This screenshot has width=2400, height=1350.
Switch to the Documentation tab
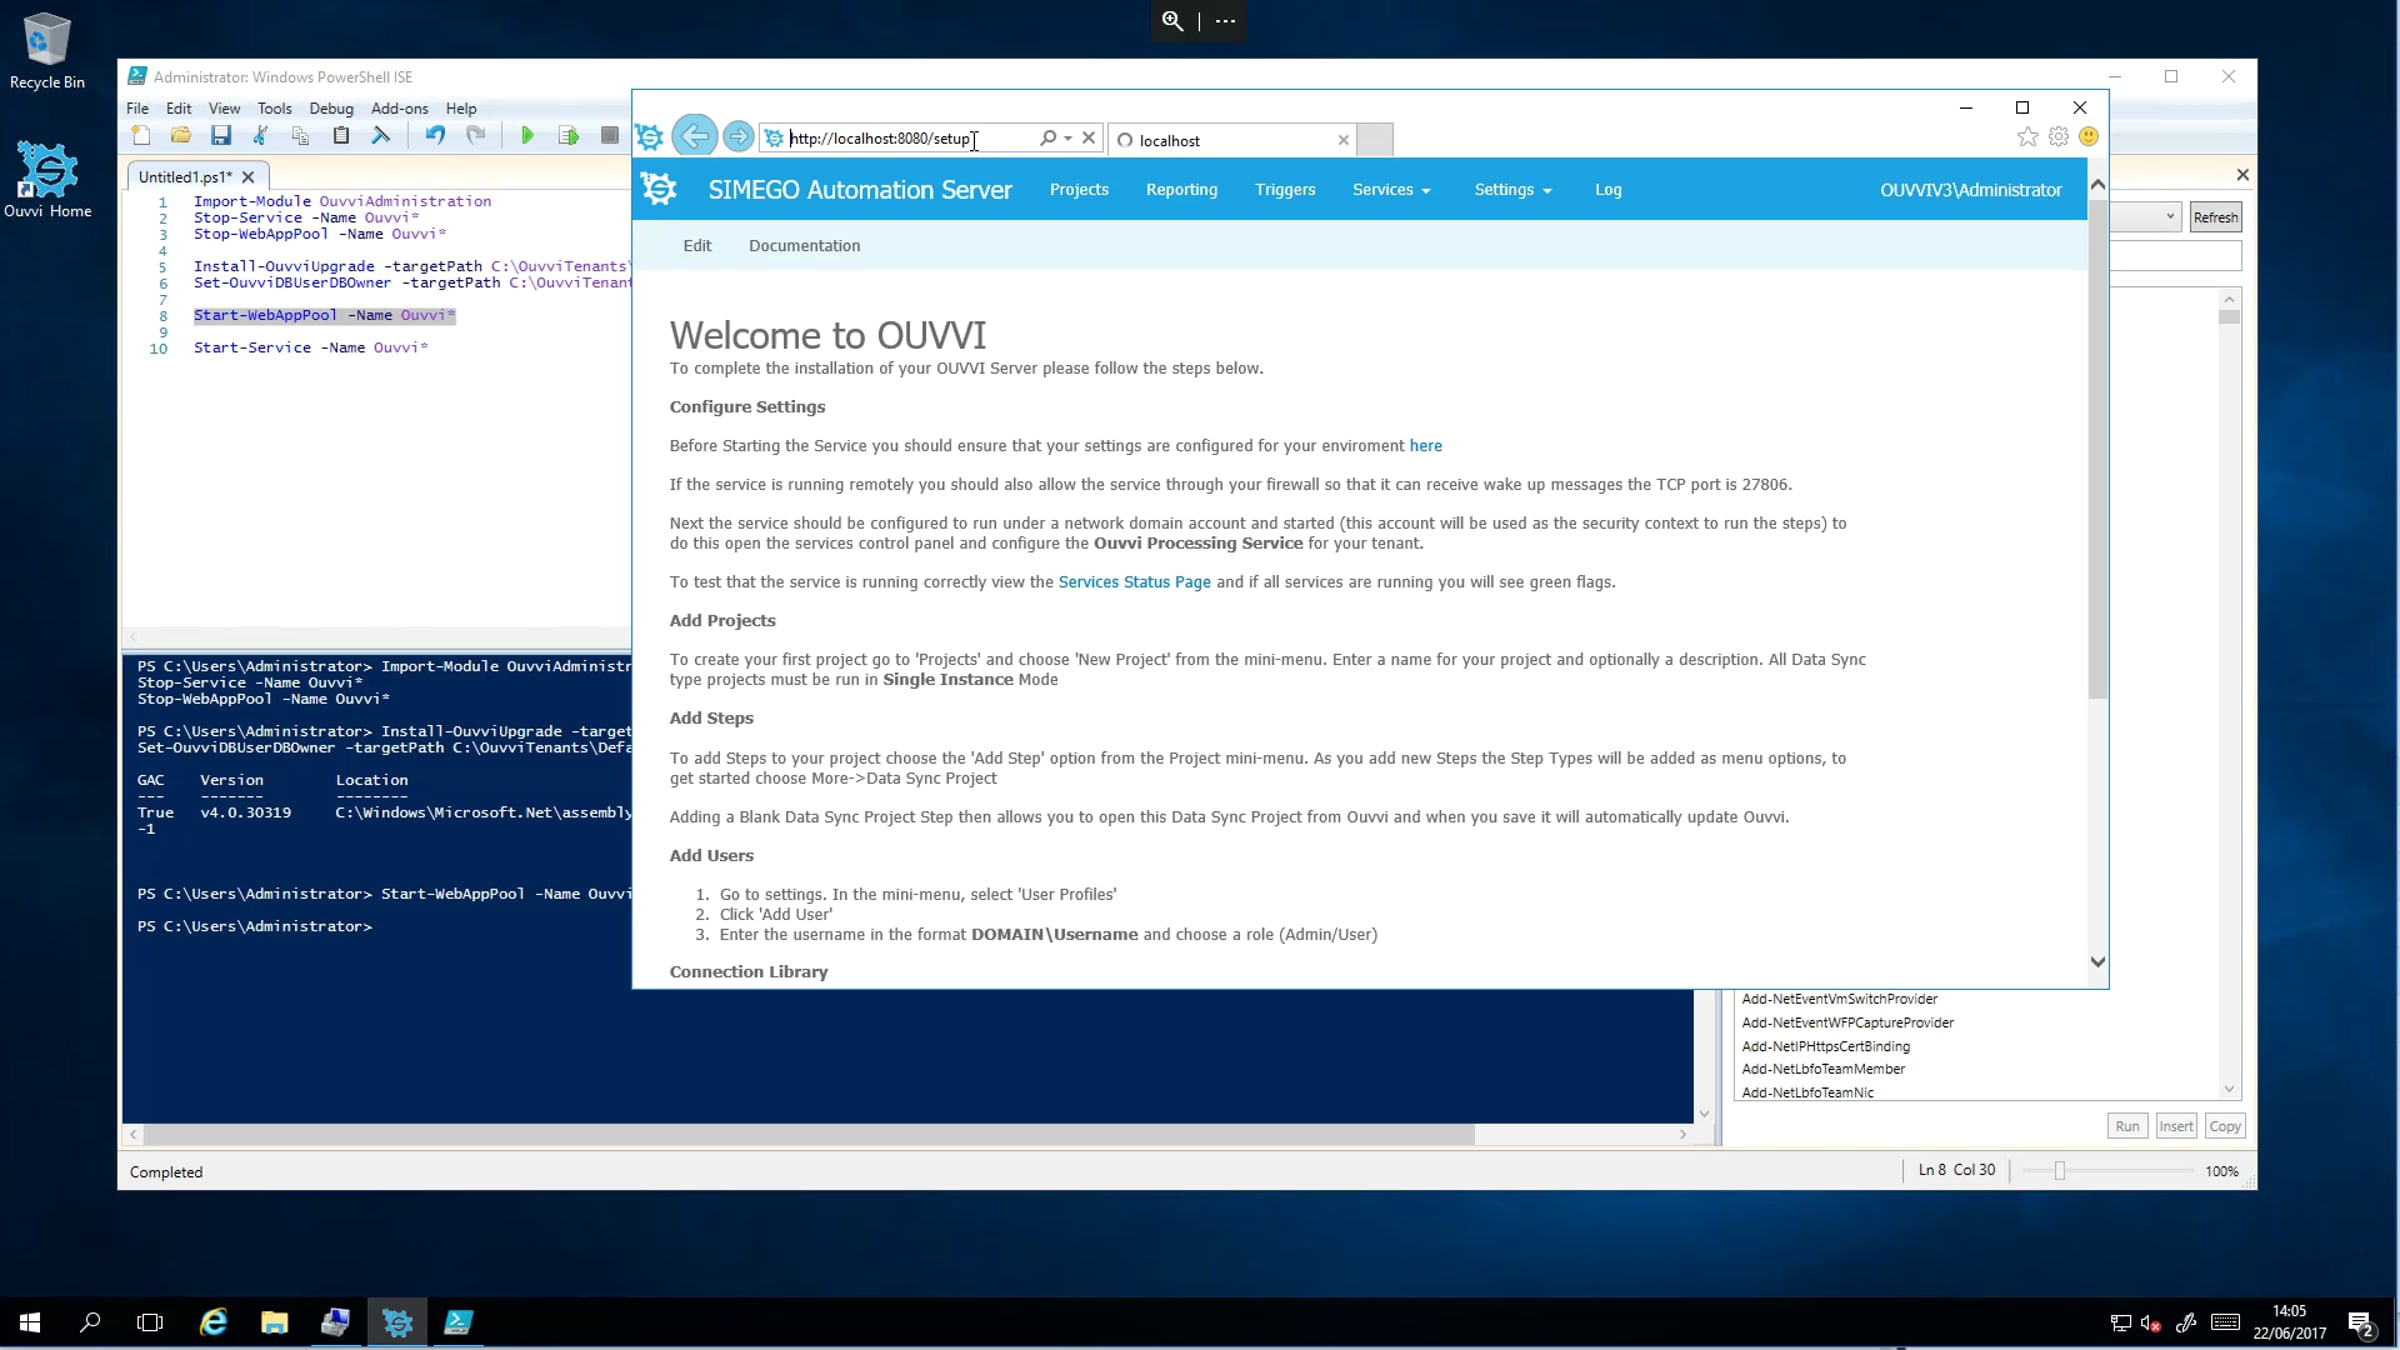pos(804,246)
